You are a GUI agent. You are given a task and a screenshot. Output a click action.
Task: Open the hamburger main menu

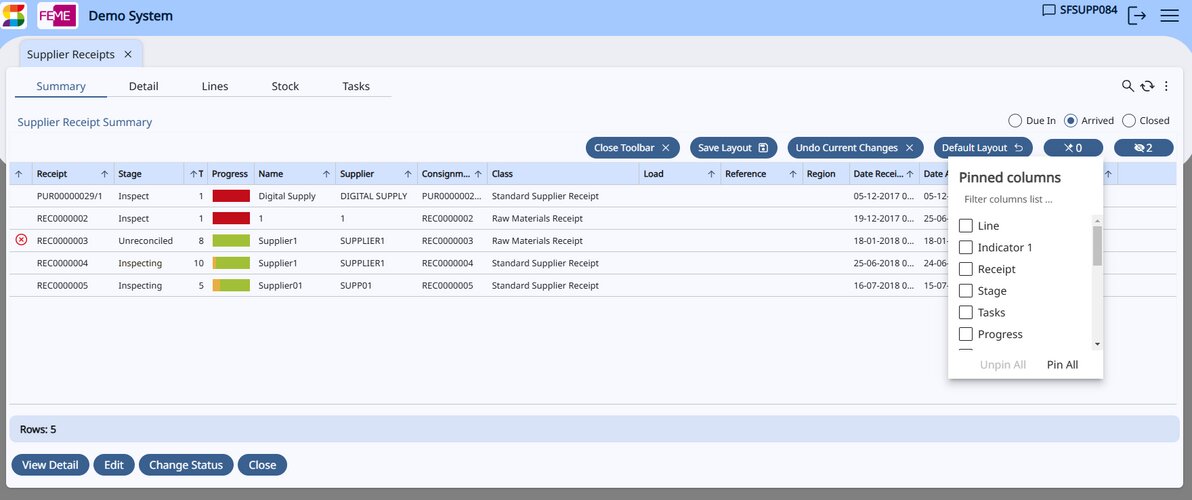click(x=1169, y=15)
